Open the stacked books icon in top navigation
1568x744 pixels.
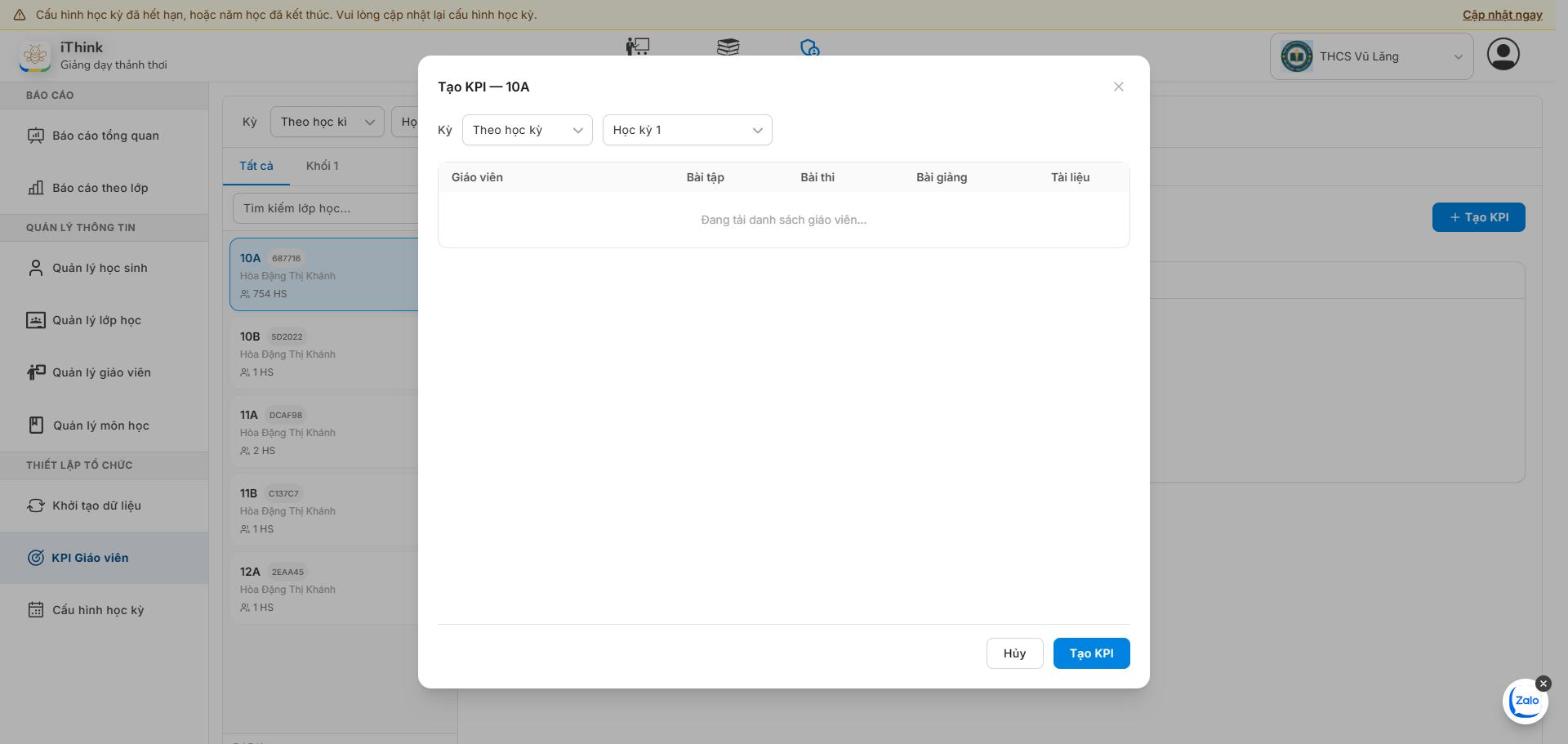click(728, 47)
